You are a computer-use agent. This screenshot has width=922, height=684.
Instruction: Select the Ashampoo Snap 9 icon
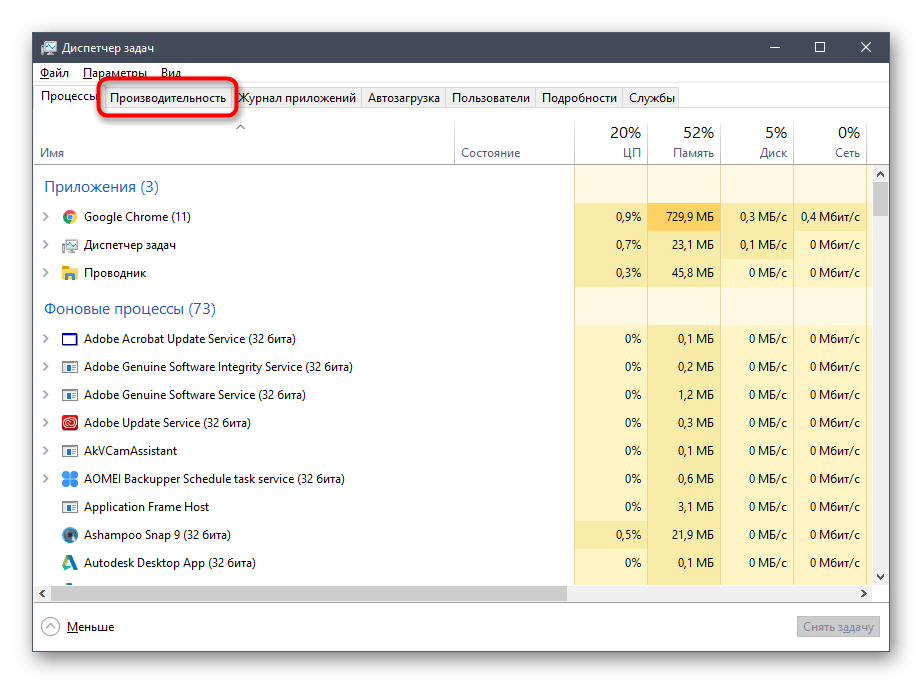click(70, 535)
